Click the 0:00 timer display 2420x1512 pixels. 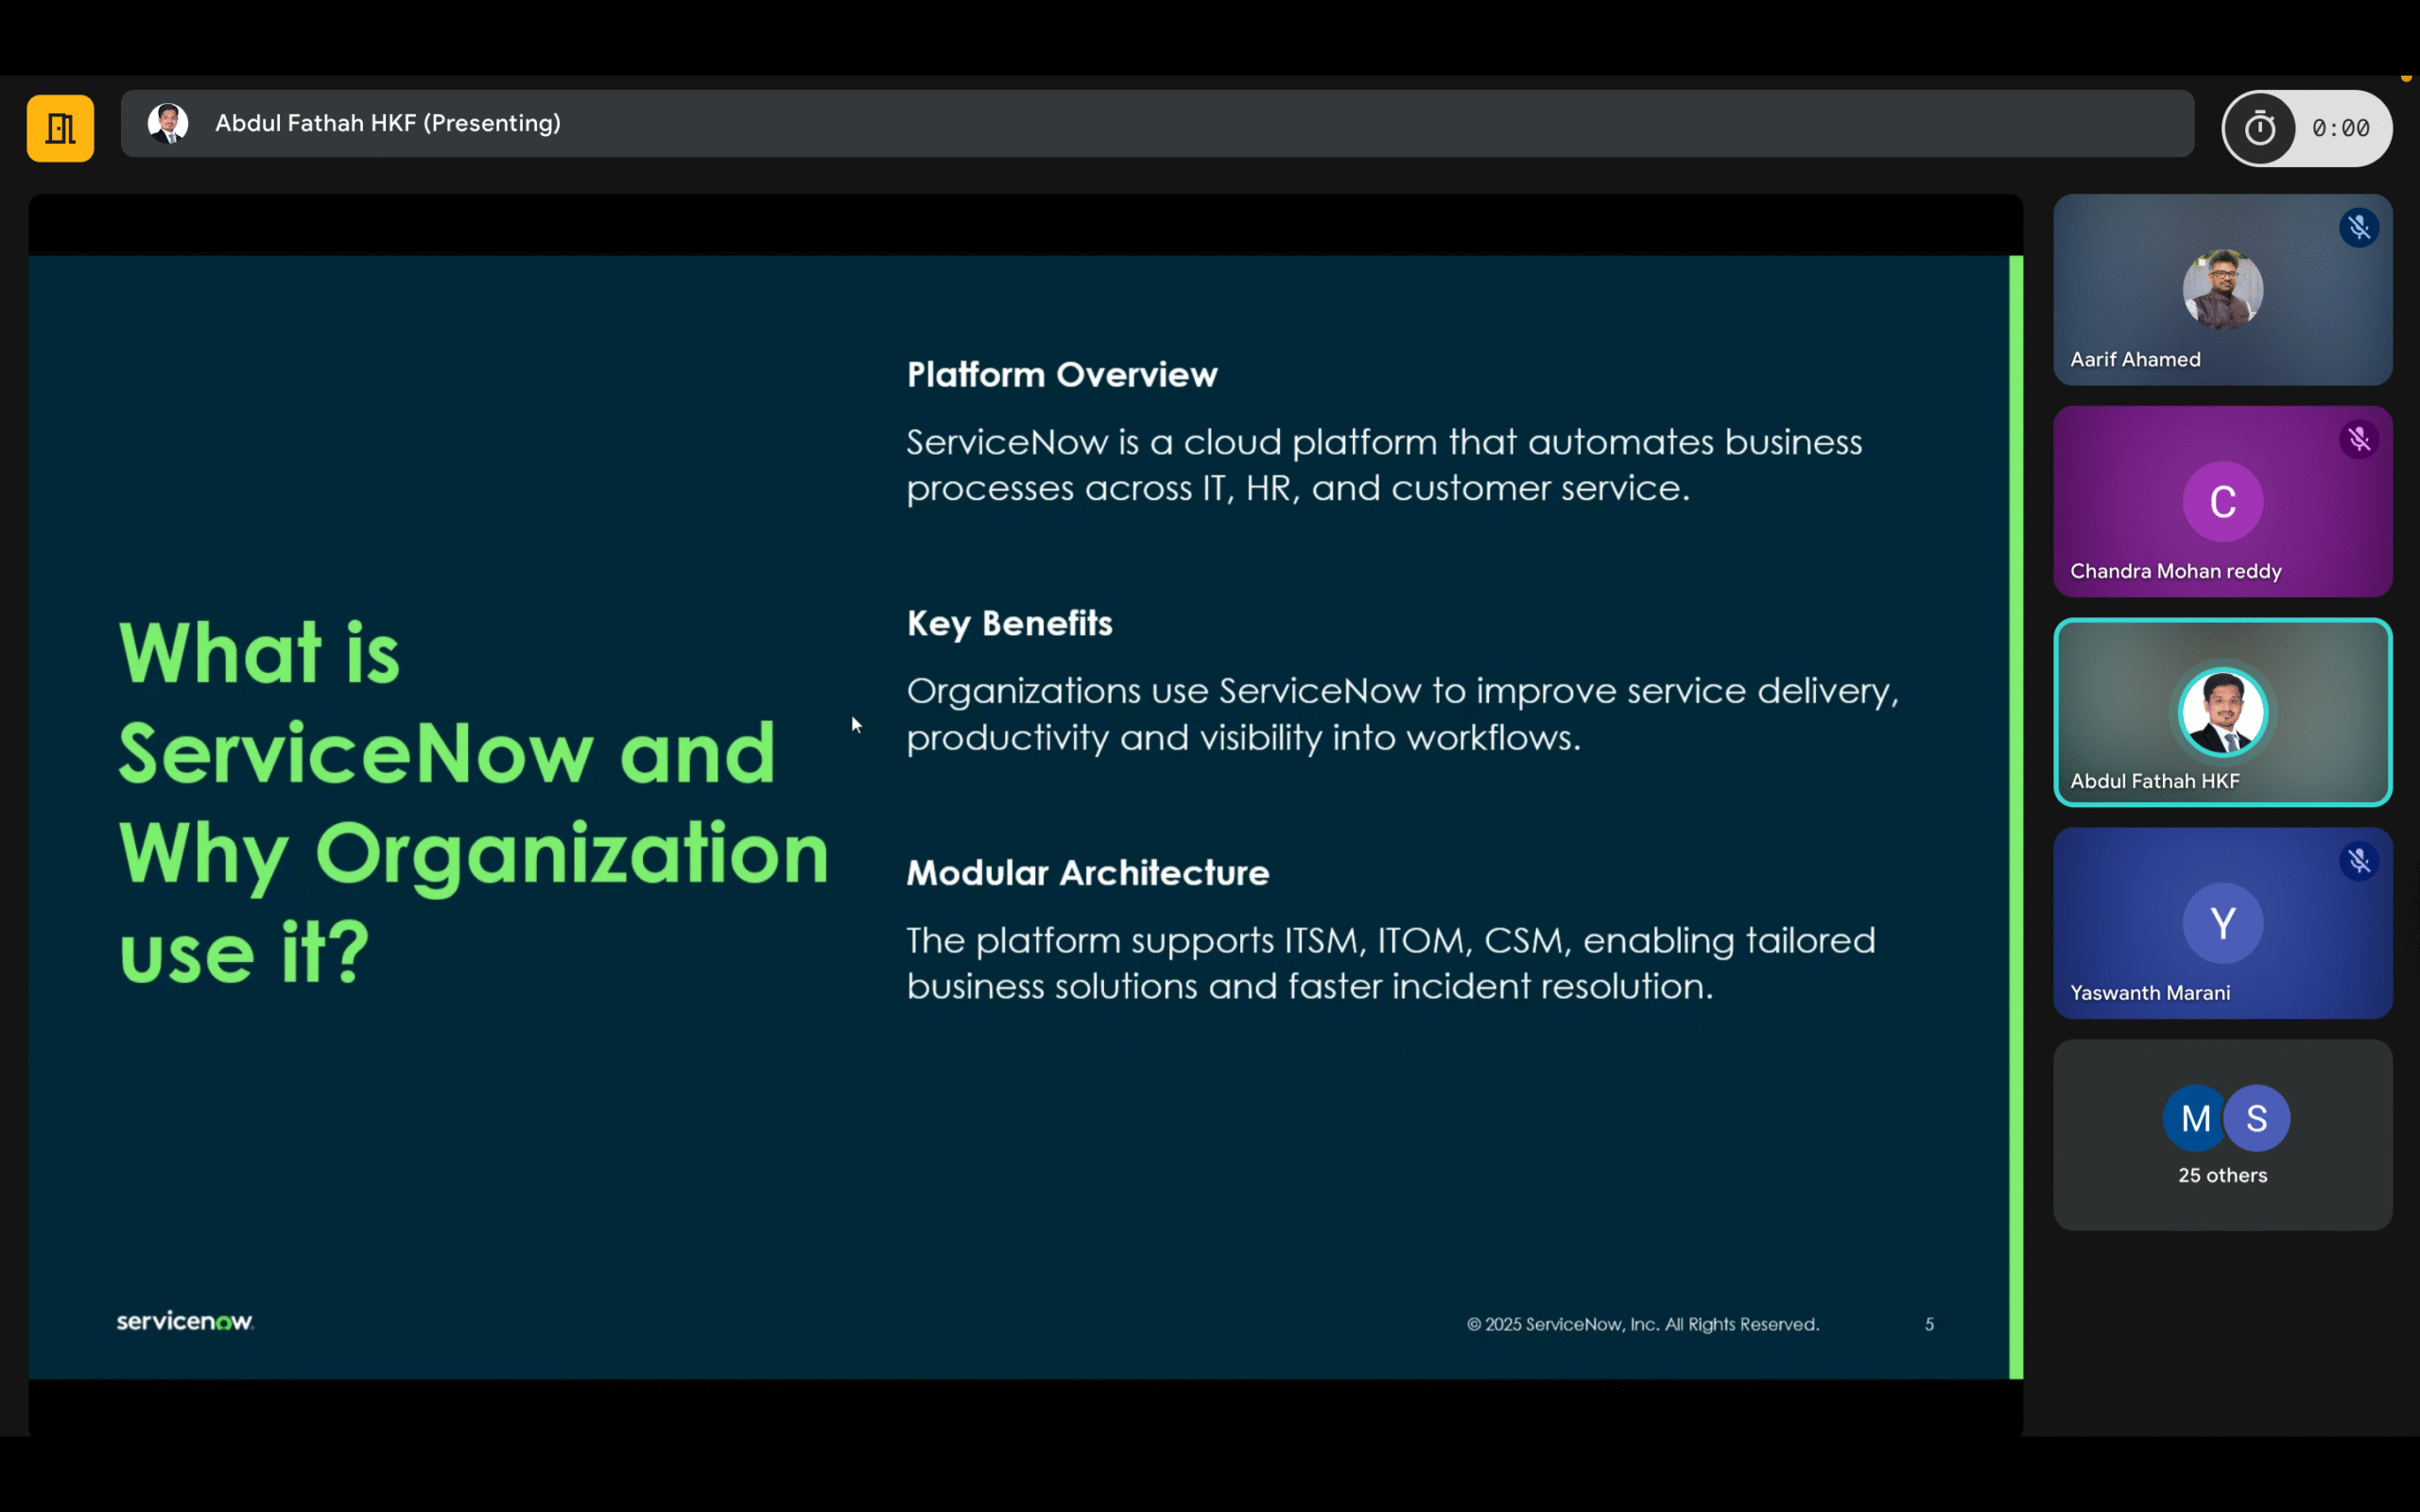[2341, 127]
